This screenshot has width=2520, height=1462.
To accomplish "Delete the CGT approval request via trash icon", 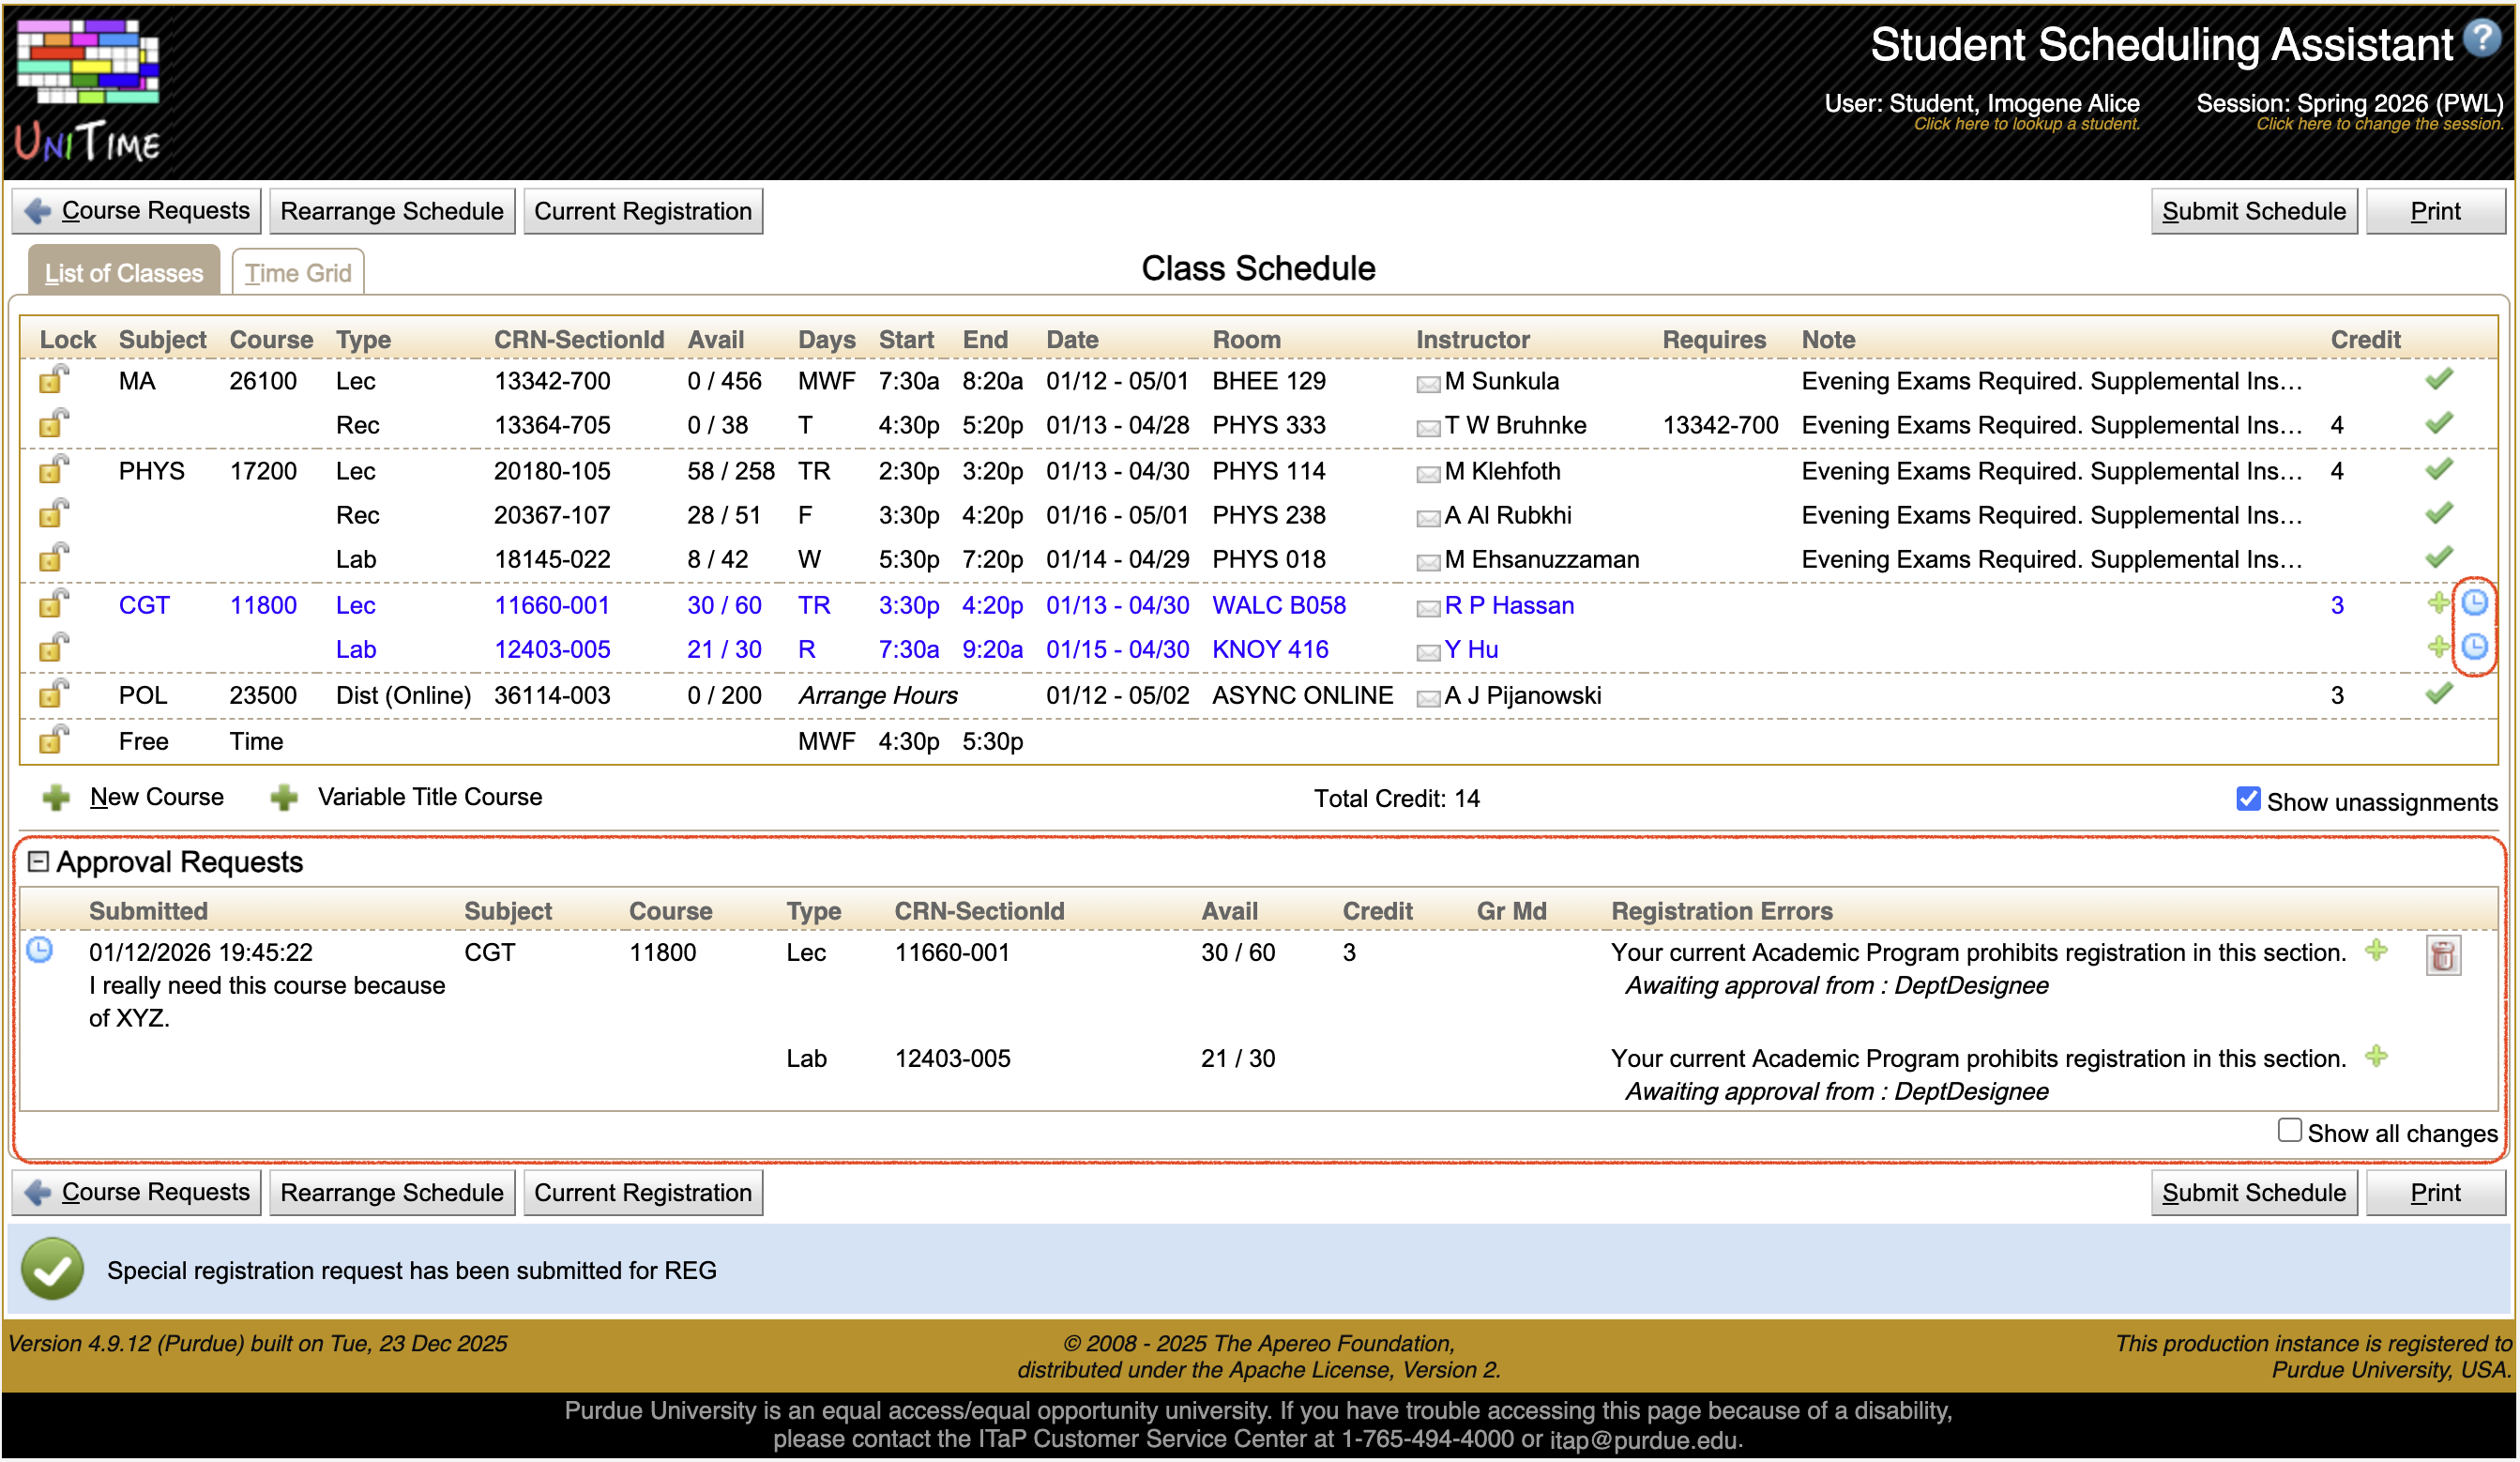I will tap(2444, 956).
